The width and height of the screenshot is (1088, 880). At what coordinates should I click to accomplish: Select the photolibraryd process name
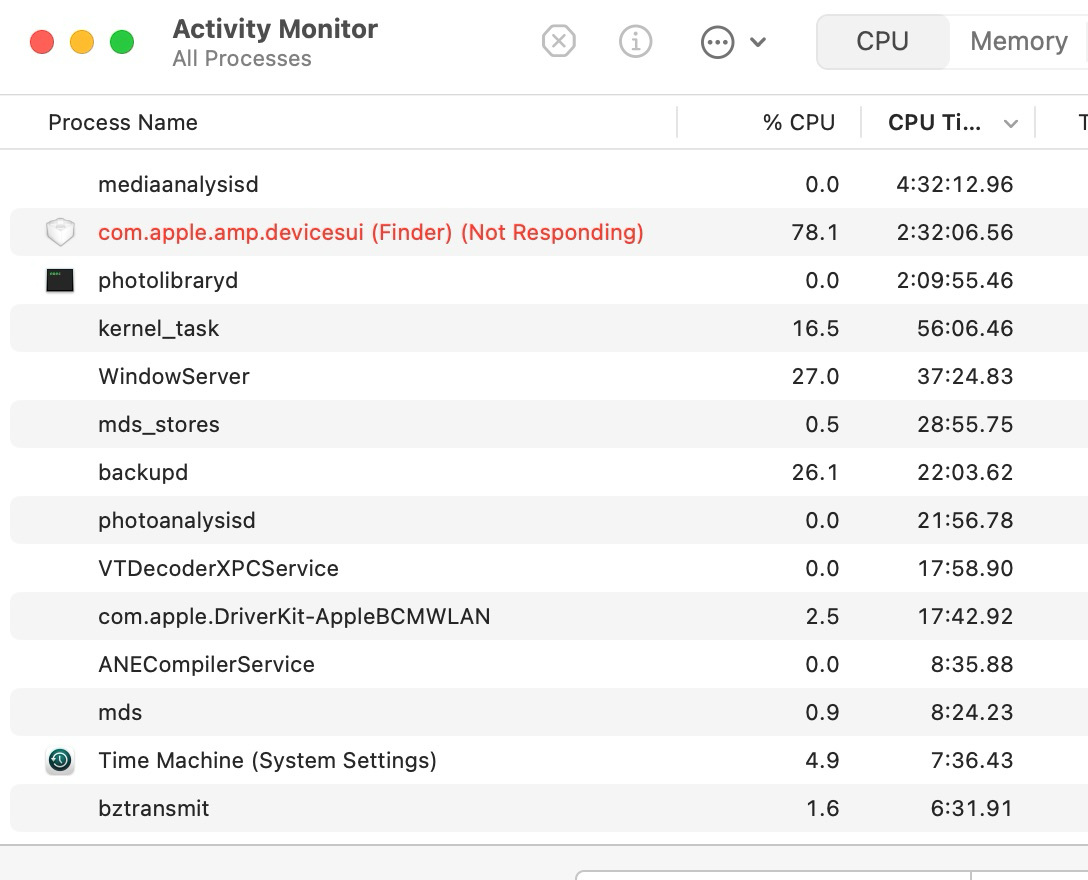coord(168,280)
